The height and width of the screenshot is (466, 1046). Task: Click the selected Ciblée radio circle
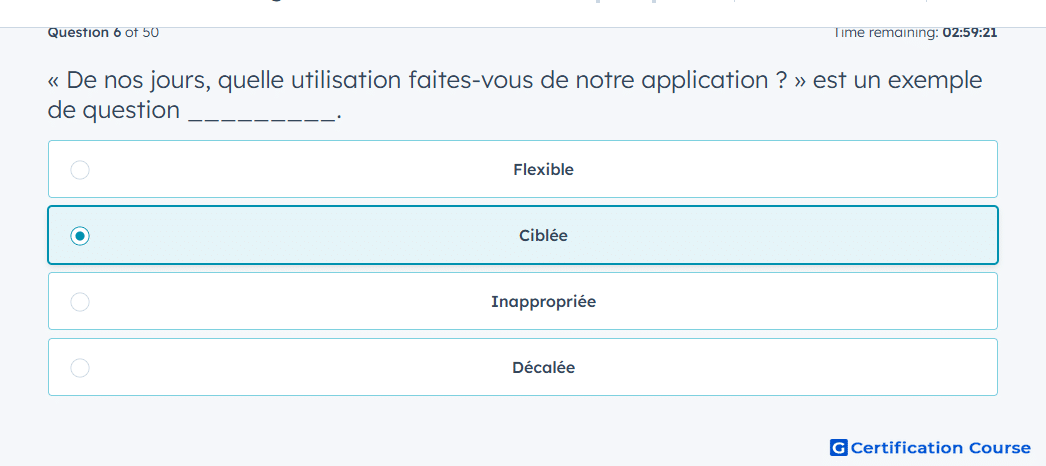click(x=80, y=236)
